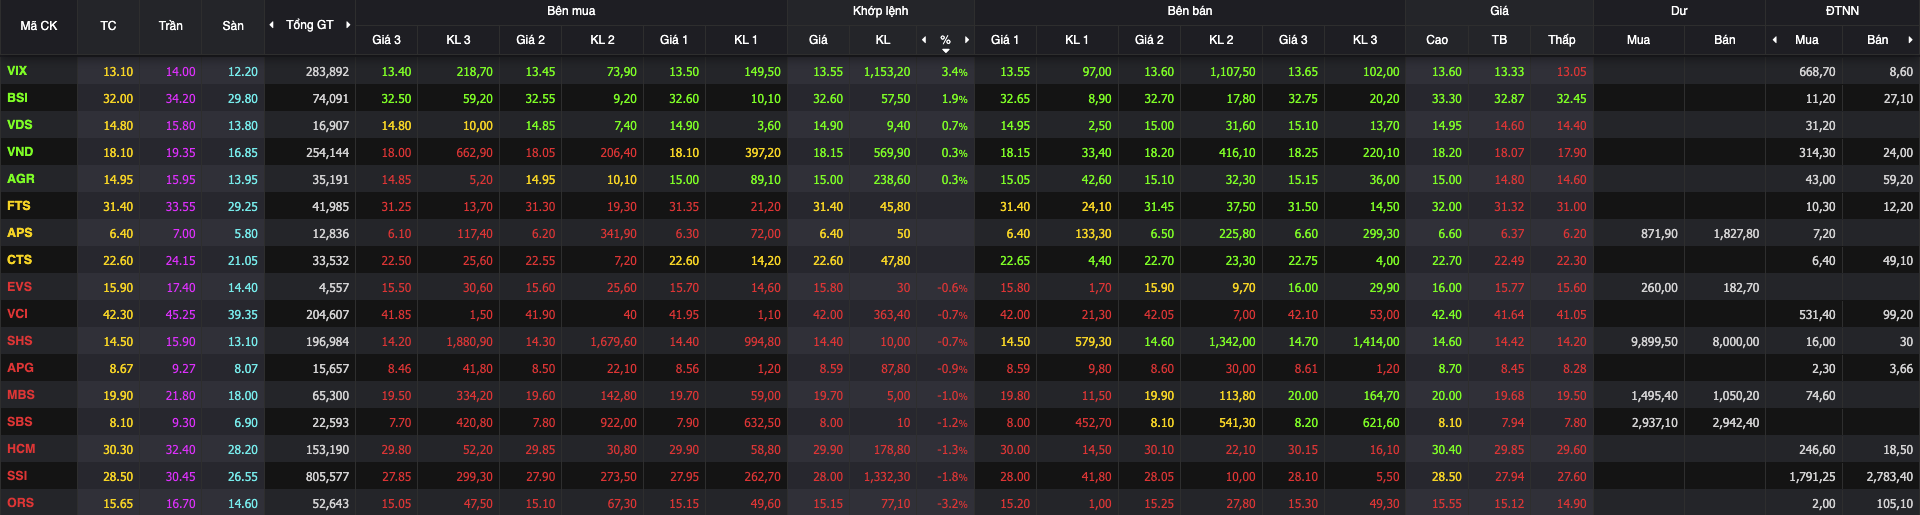Click SBS surplus sell value 2,942,40
Viewport: 1920px width, 515px height.
point(1736,423)
